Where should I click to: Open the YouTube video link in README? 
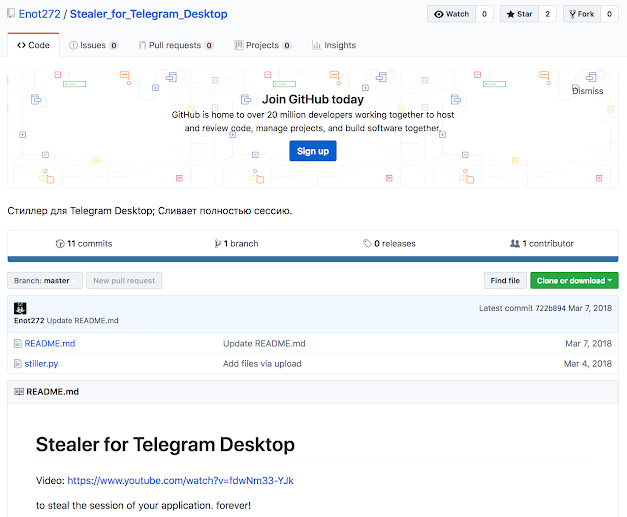[180, 481]
